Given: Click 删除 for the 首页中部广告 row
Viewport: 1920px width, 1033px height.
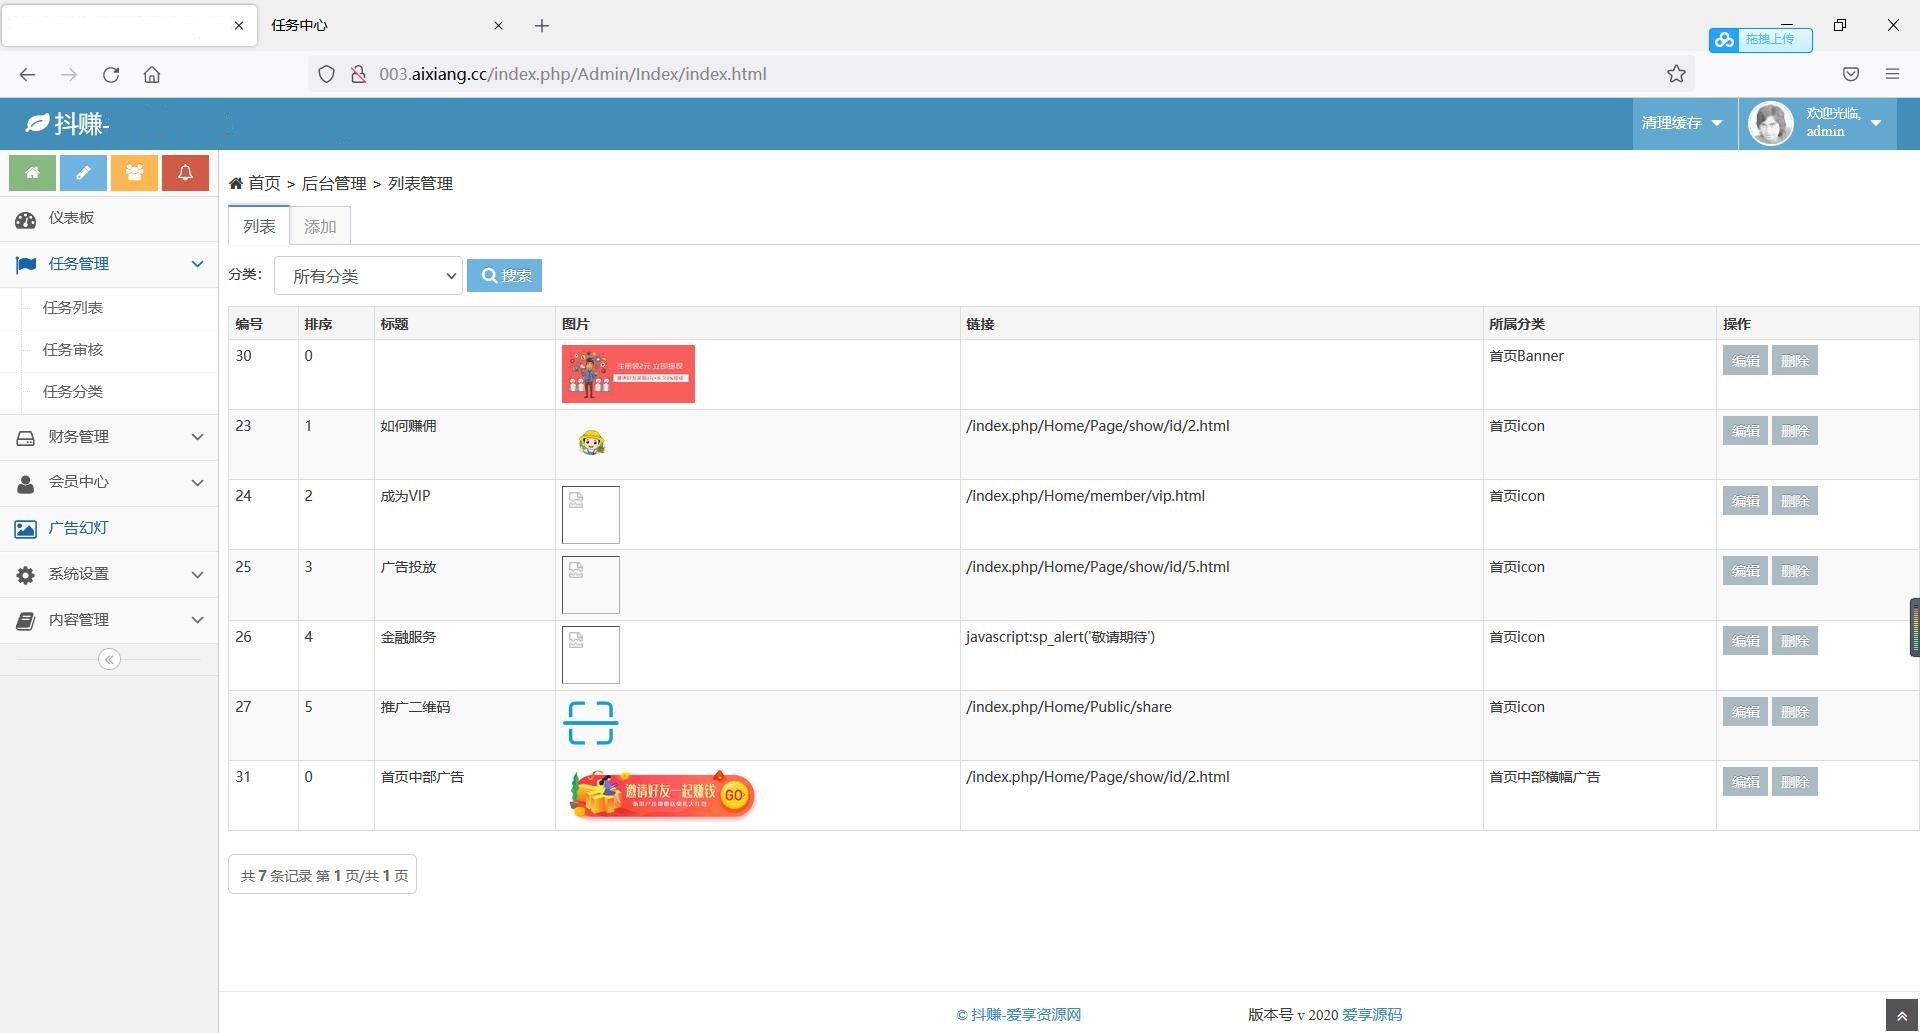Looking at the screenshot, I should [x=1794, y=782].
